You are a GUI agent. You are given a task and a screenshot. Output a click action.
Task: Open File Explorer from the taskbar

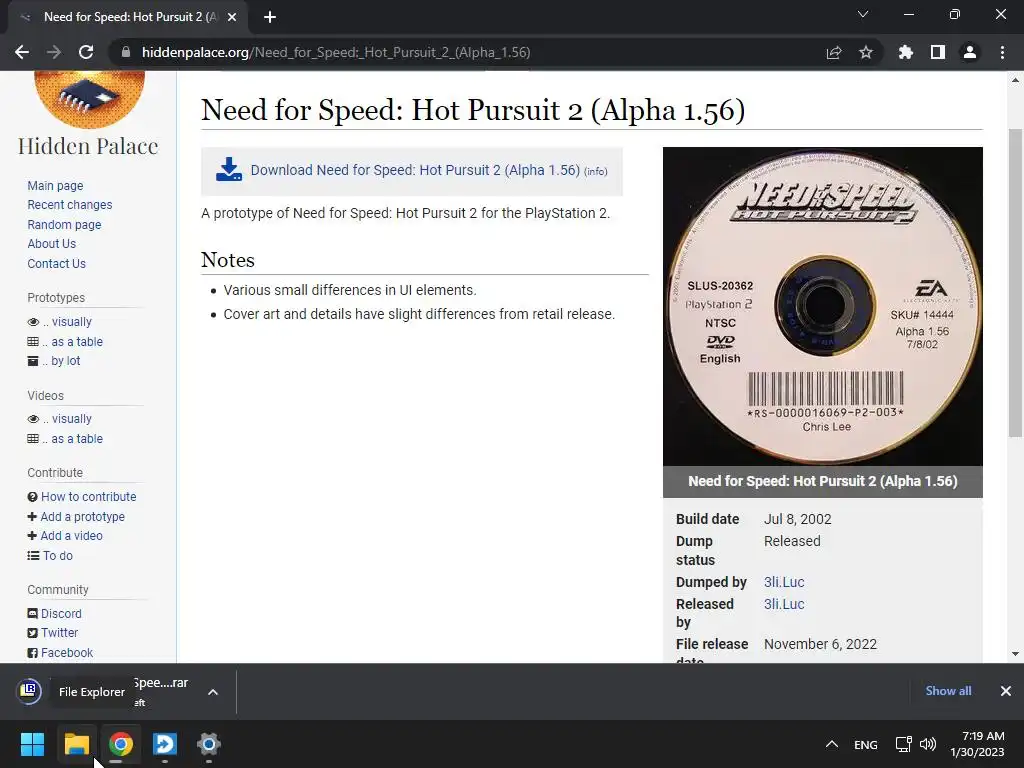coord(76,744)
